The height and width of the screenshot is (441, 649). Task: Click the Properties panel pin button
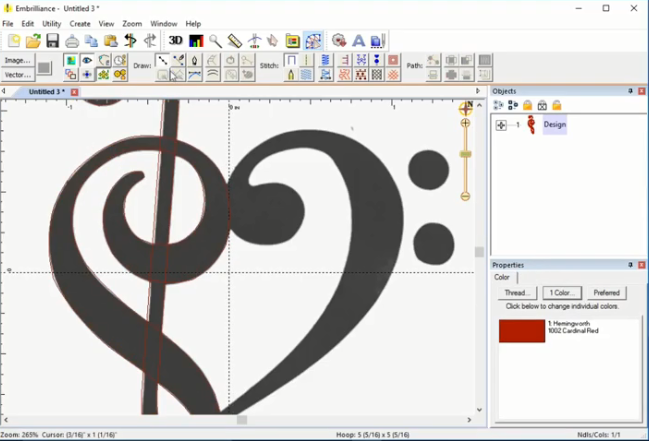pos(630,265)
